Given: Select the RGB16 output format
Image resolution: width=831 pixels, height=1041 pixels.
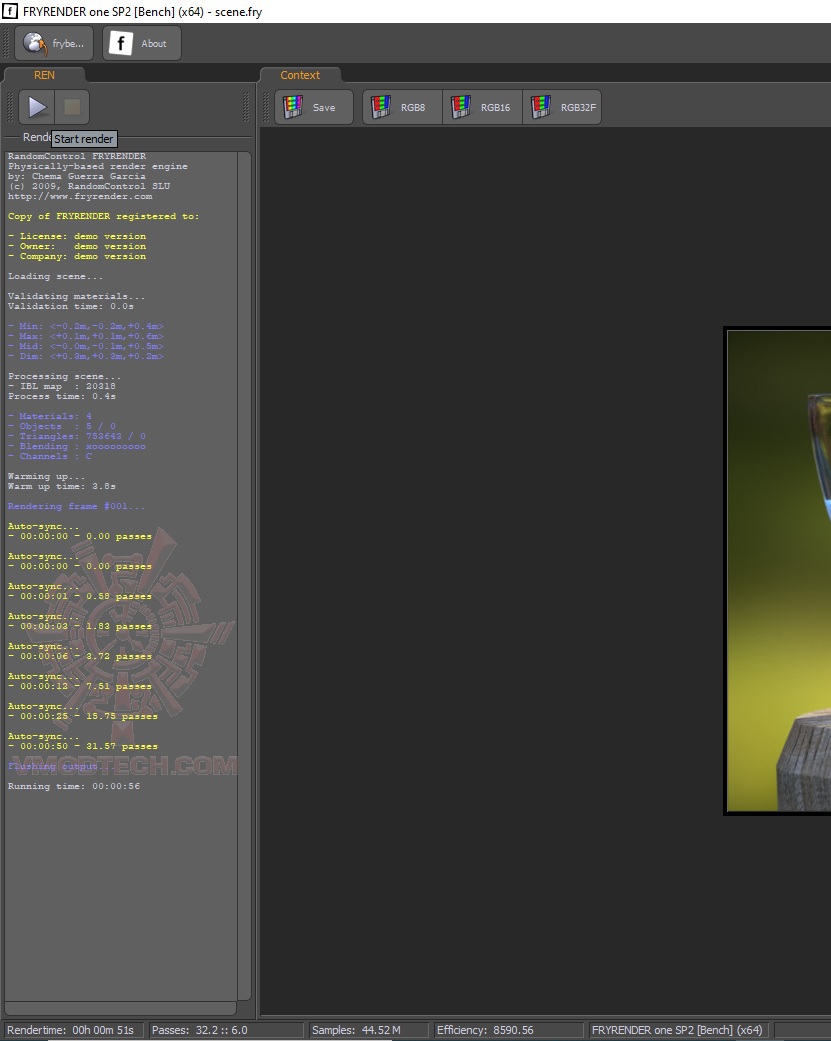Looking at the screenshot, I should 483,107.
